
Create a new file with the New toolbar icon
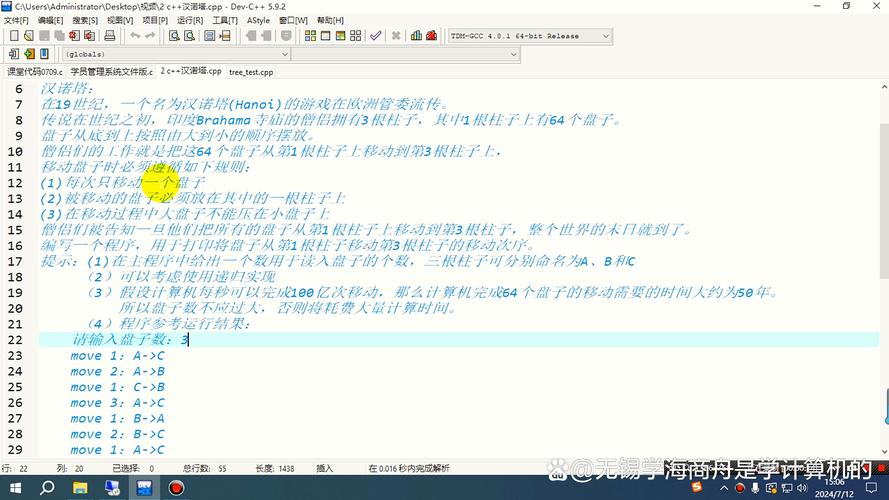coord(14,36)
